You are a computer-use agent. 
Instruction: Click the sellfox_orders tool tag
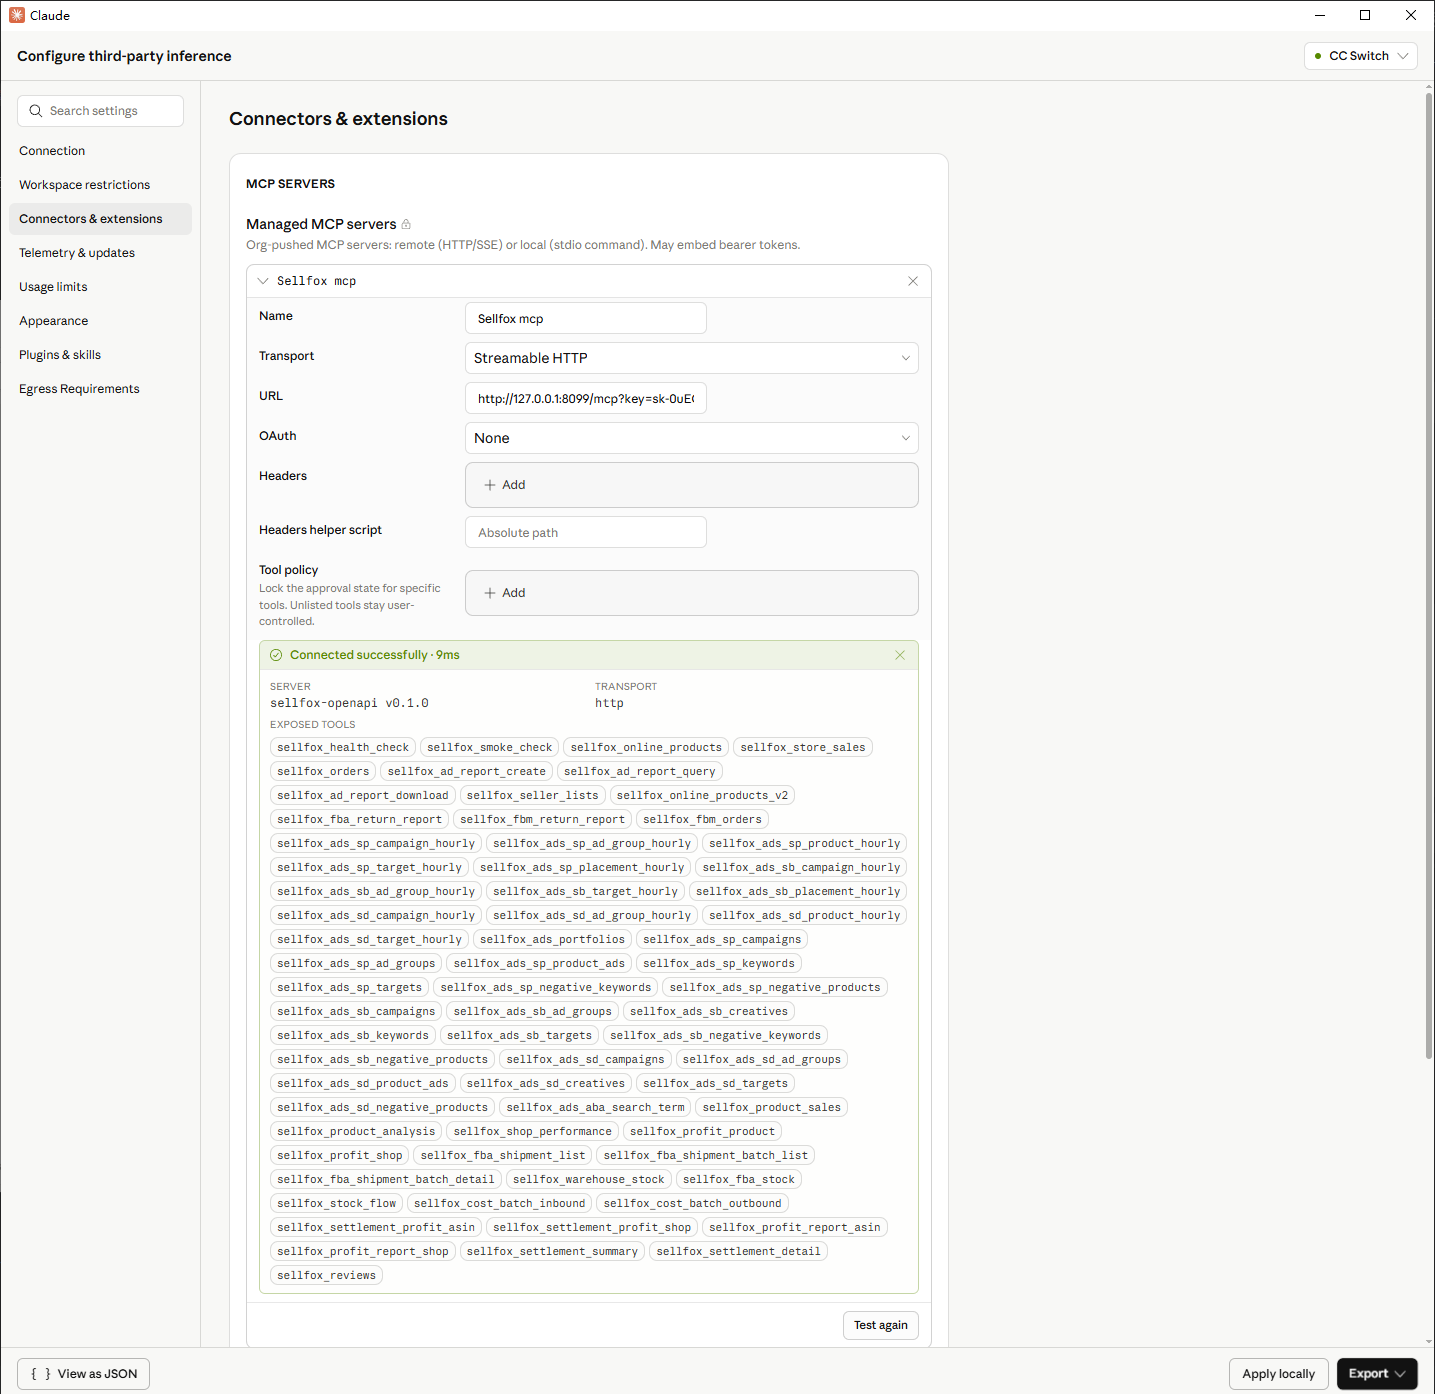[323, 771]
